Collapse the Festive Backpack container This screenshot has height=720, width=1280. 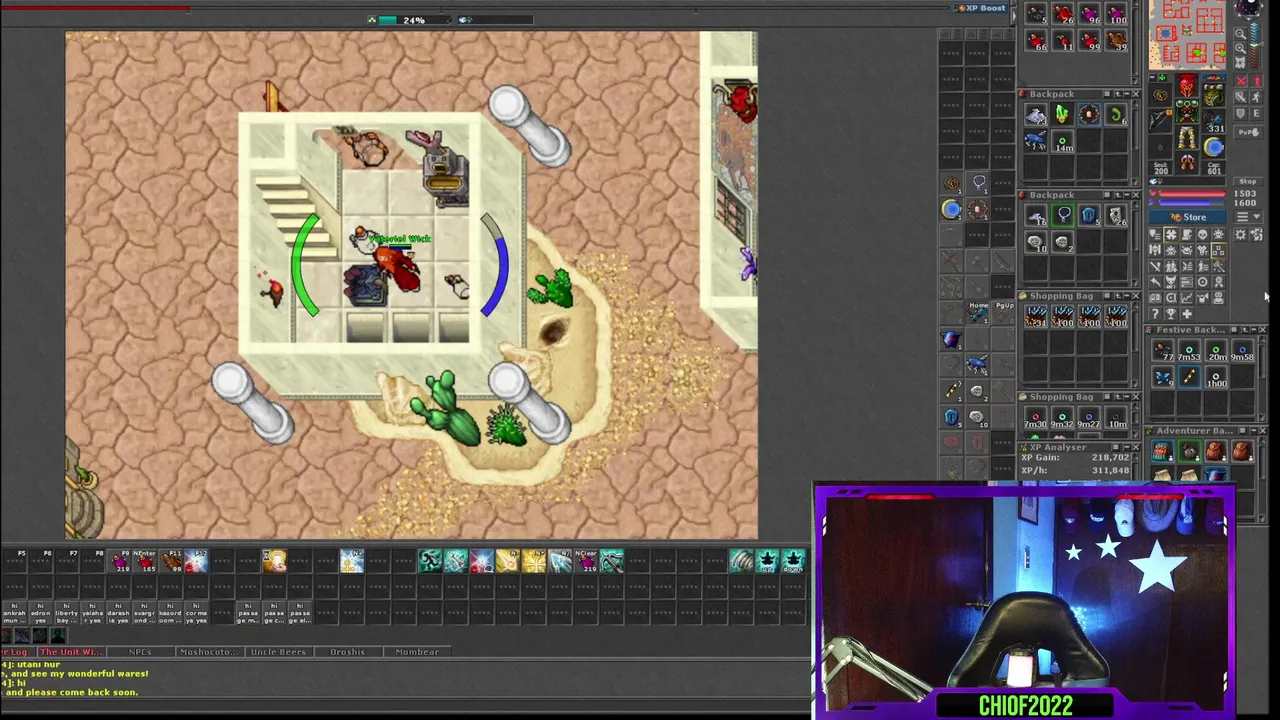tap(1254, 330)
